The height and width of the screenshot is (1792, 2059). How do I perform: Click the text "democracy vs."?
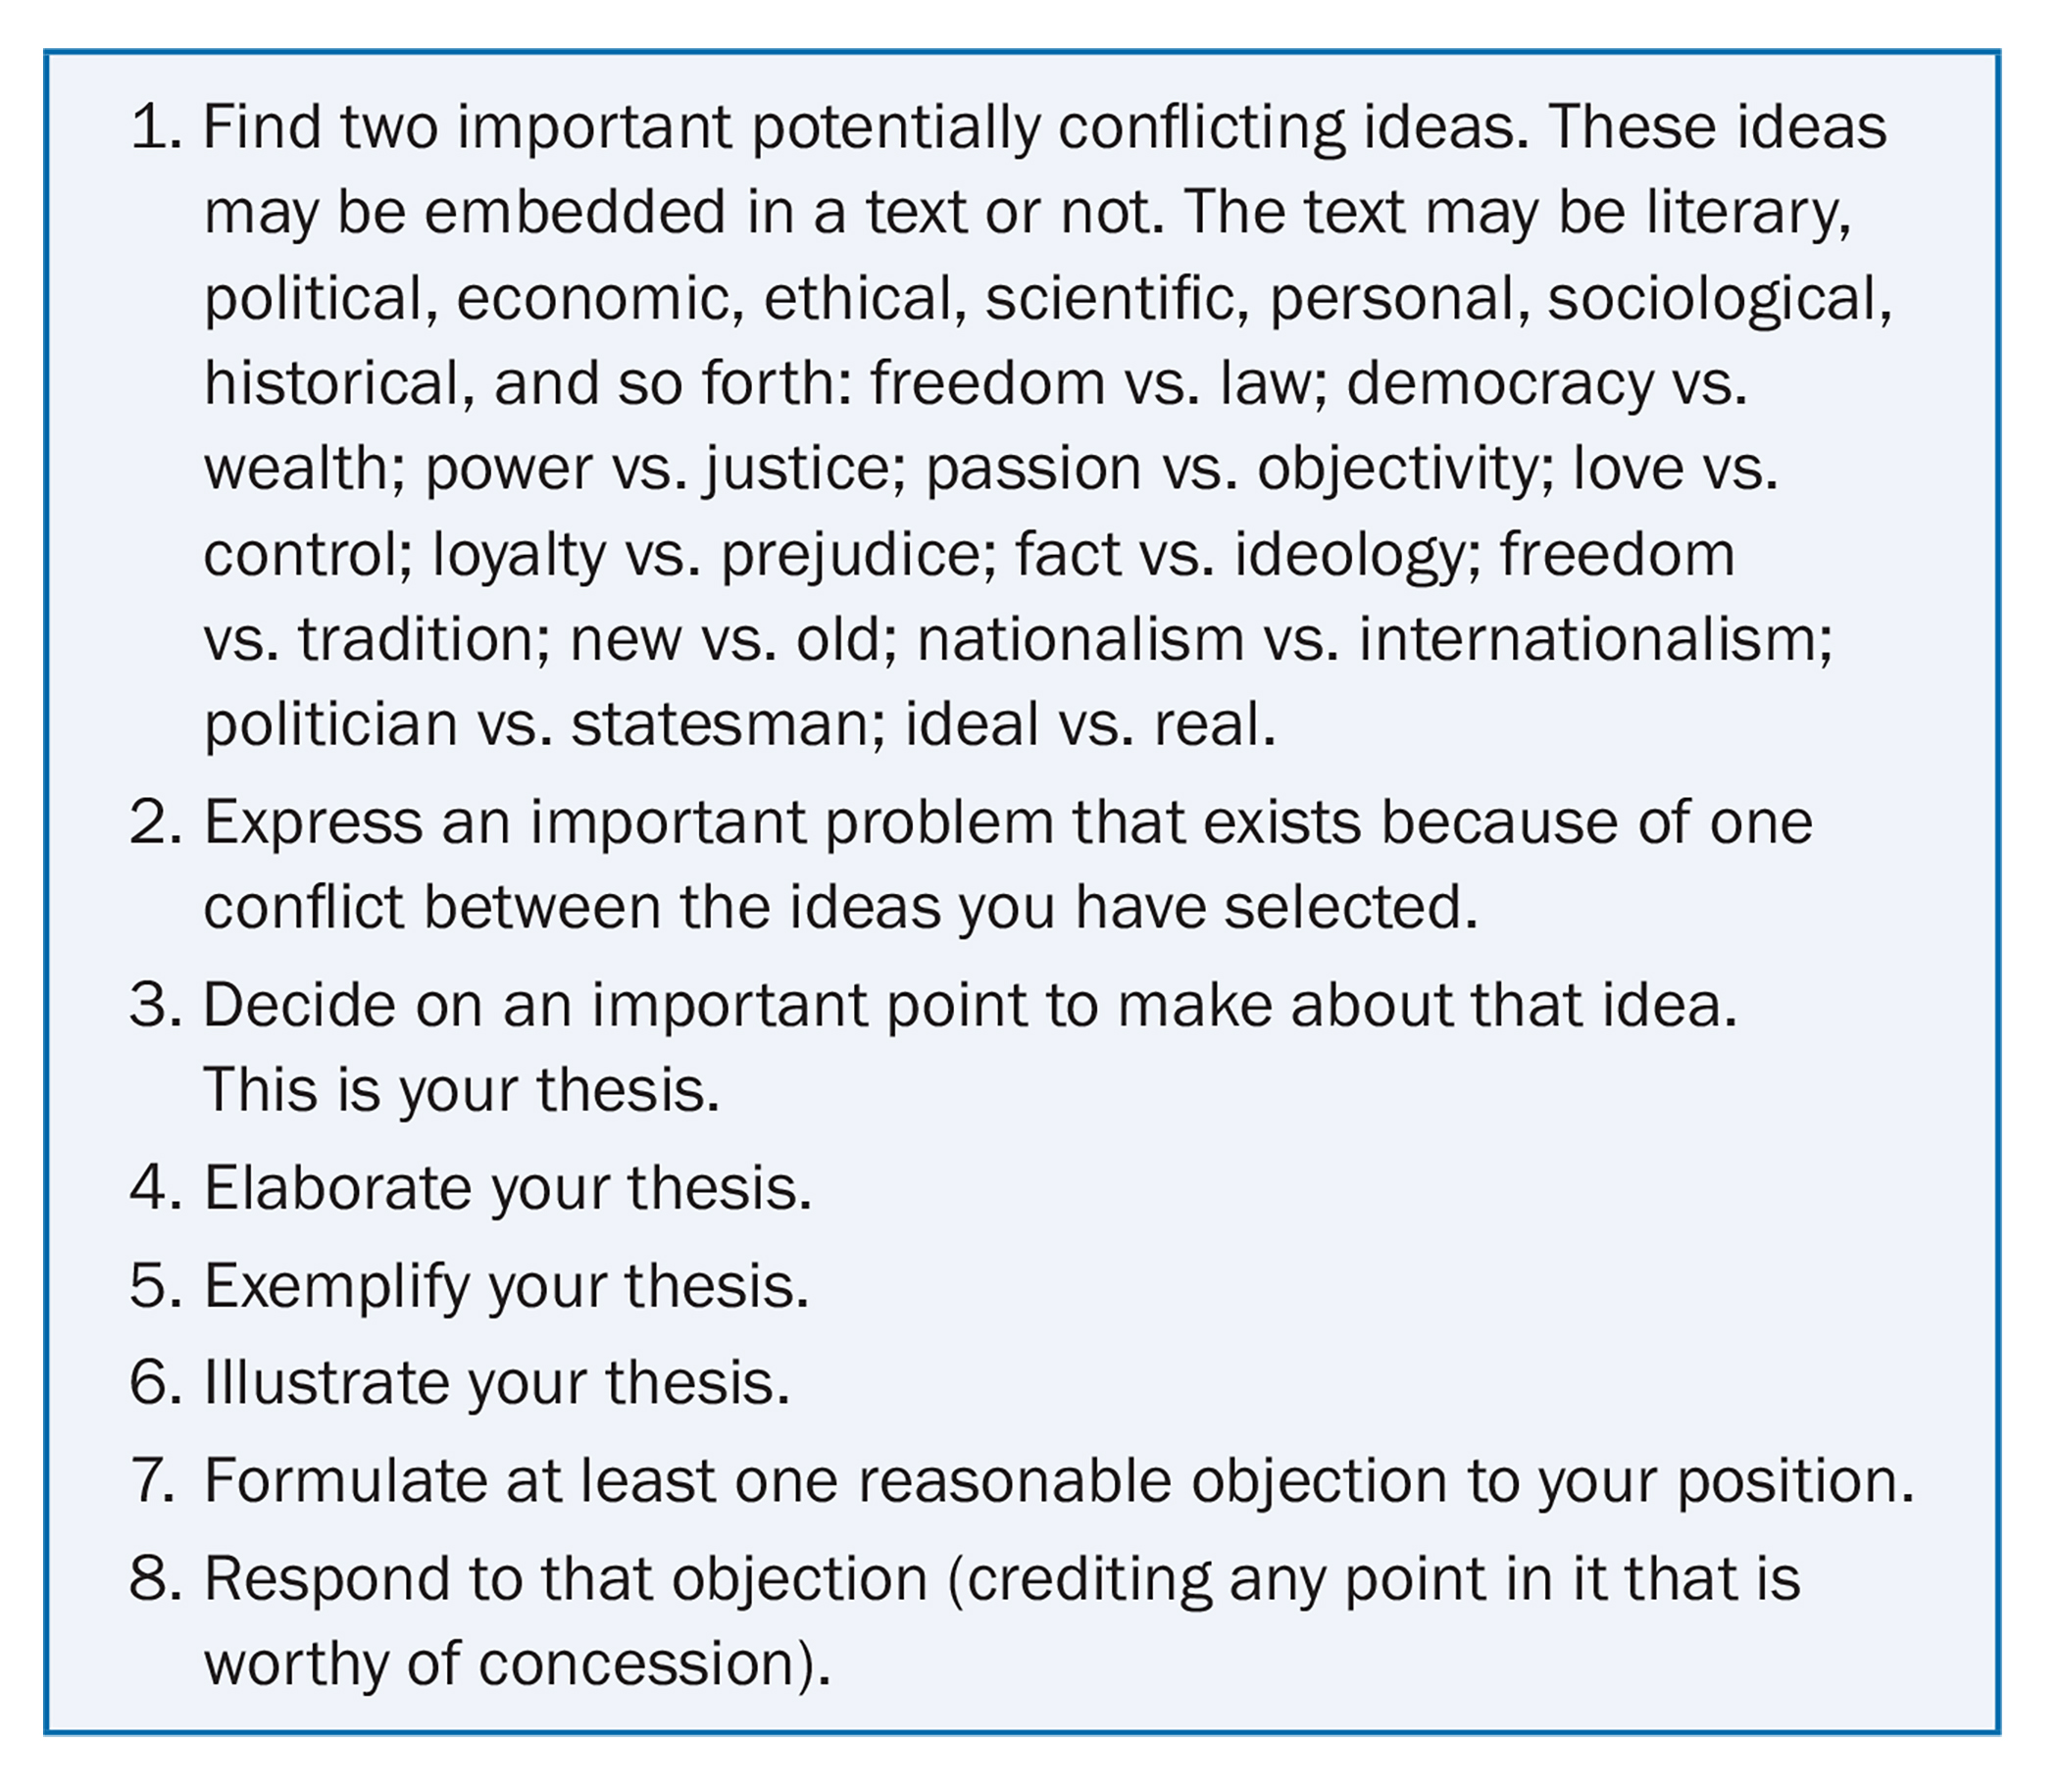pos(1547,383)
